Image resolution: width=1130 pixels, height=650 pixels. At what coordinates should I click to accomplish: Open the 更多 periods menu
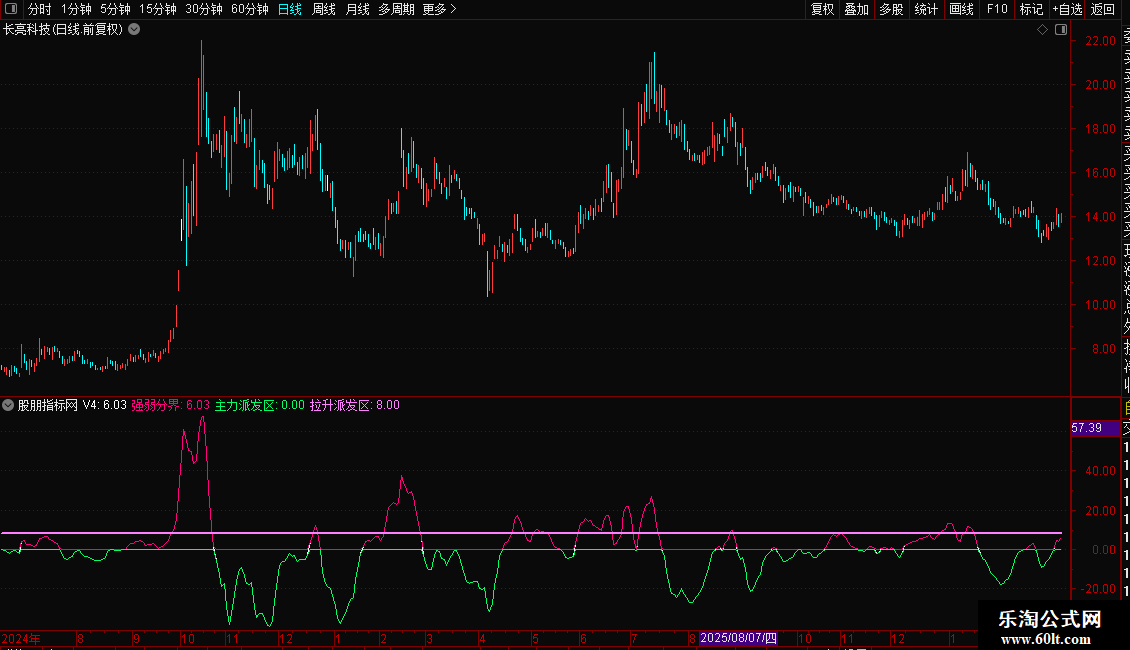point(439,9)
